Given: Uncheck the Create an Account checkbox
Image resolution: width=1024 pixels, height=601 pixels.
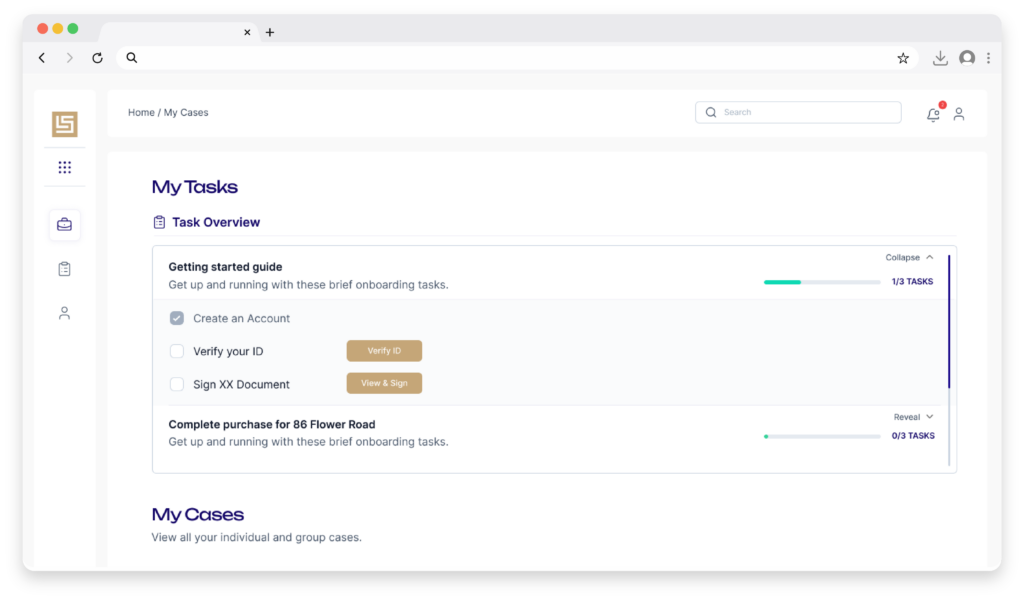Looking at the screenshot, I should [x=177, y=319].
